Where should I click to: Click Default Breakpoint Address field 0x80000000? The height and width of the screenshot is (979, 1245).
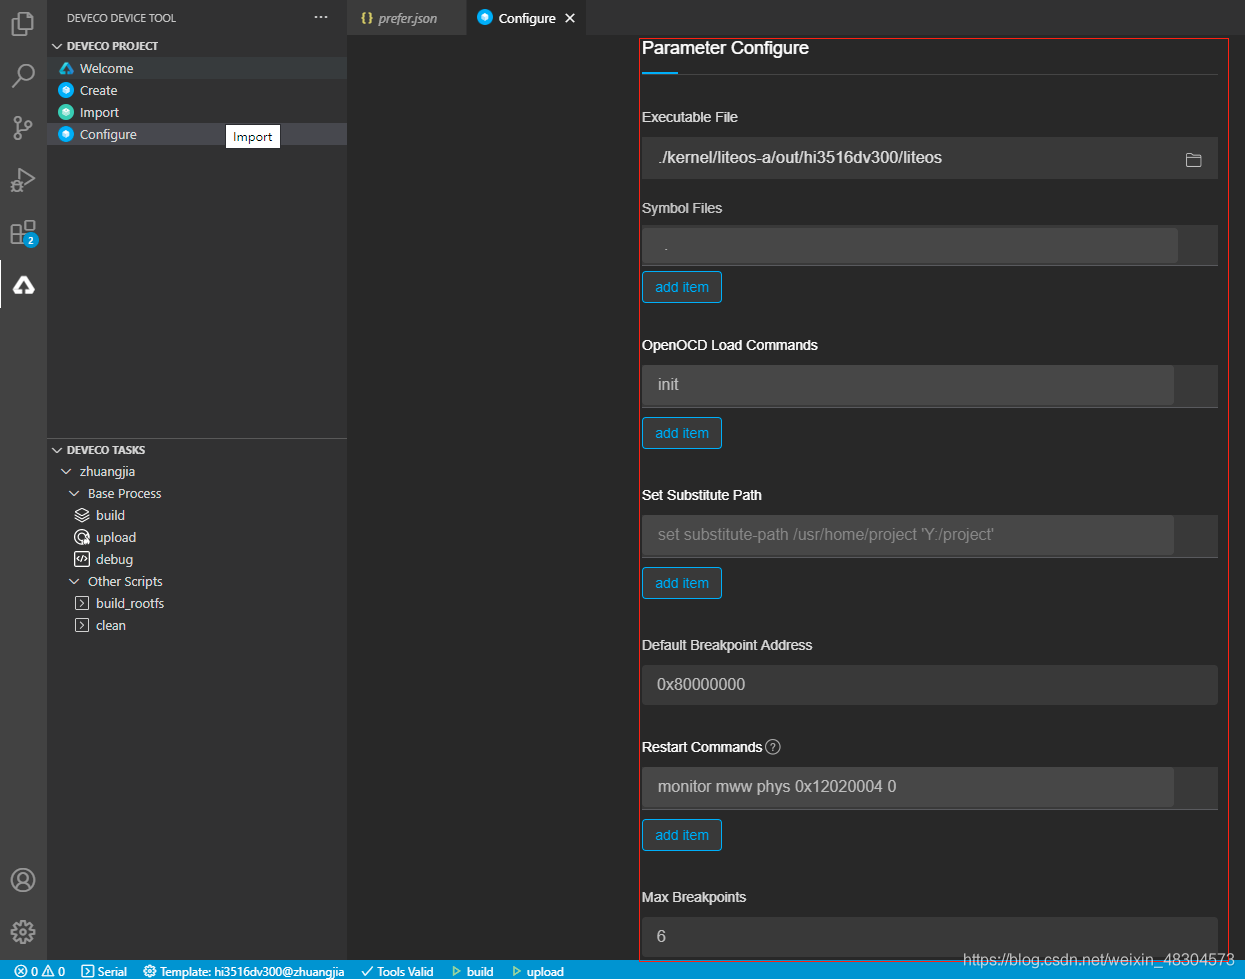930,685
